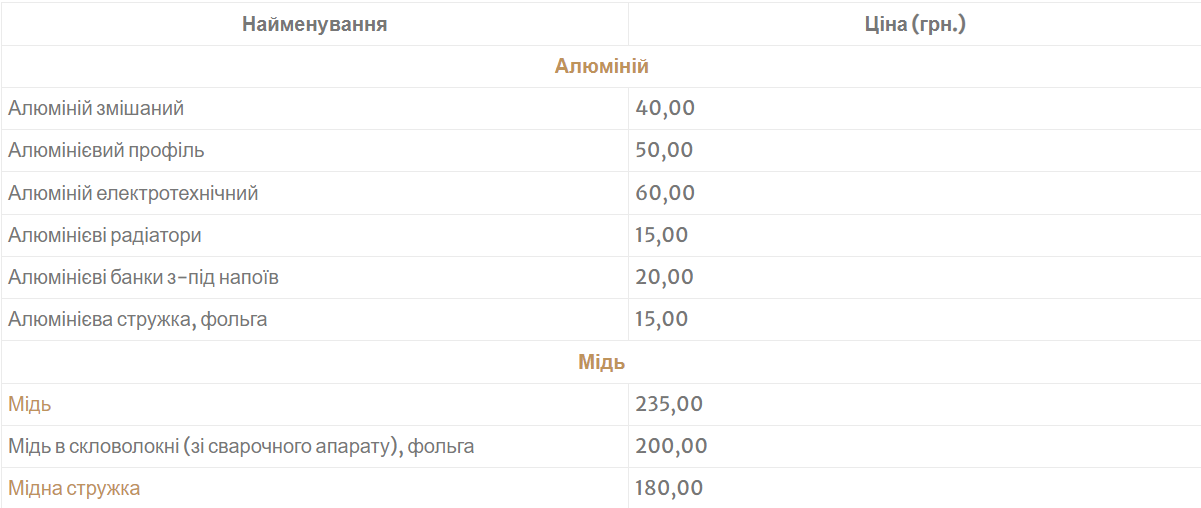This screenshot has height=508, width=1201.
Task: Select the 20,00 price for банки
Action: (x=665, y=277)
